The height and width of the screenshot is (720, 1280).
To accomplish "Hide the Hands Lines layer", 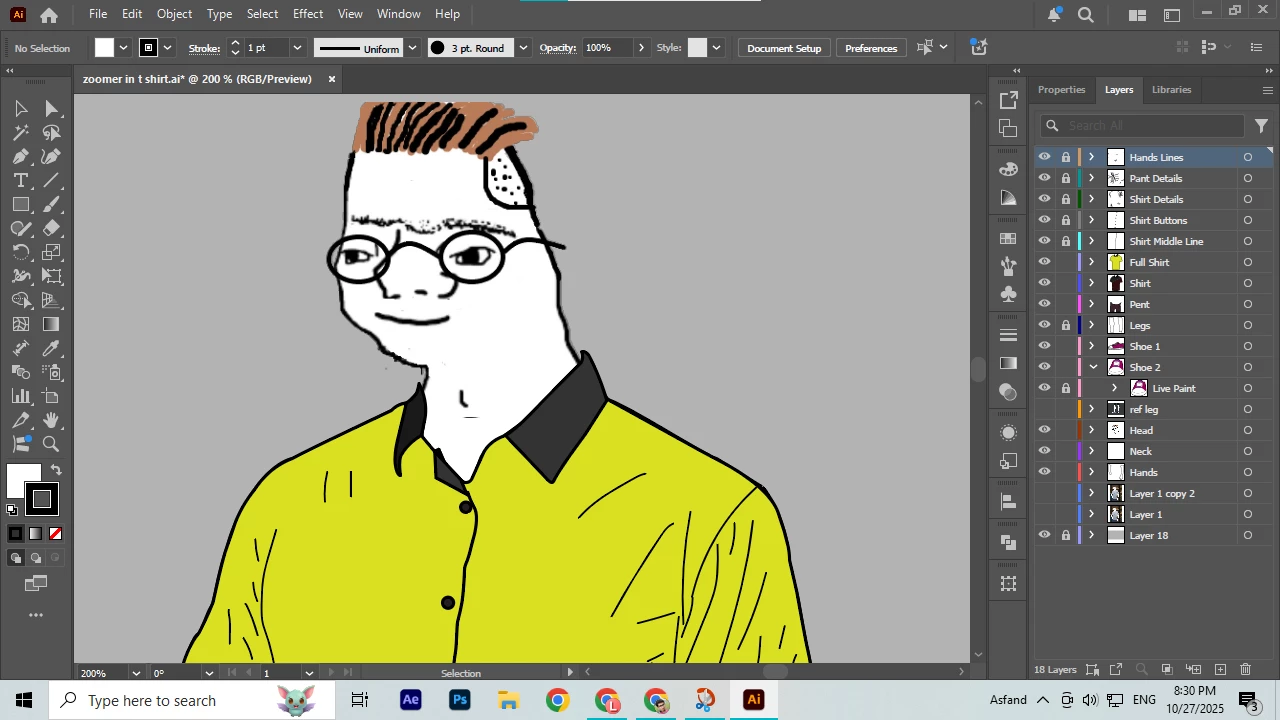I will tap(1044, 157).
